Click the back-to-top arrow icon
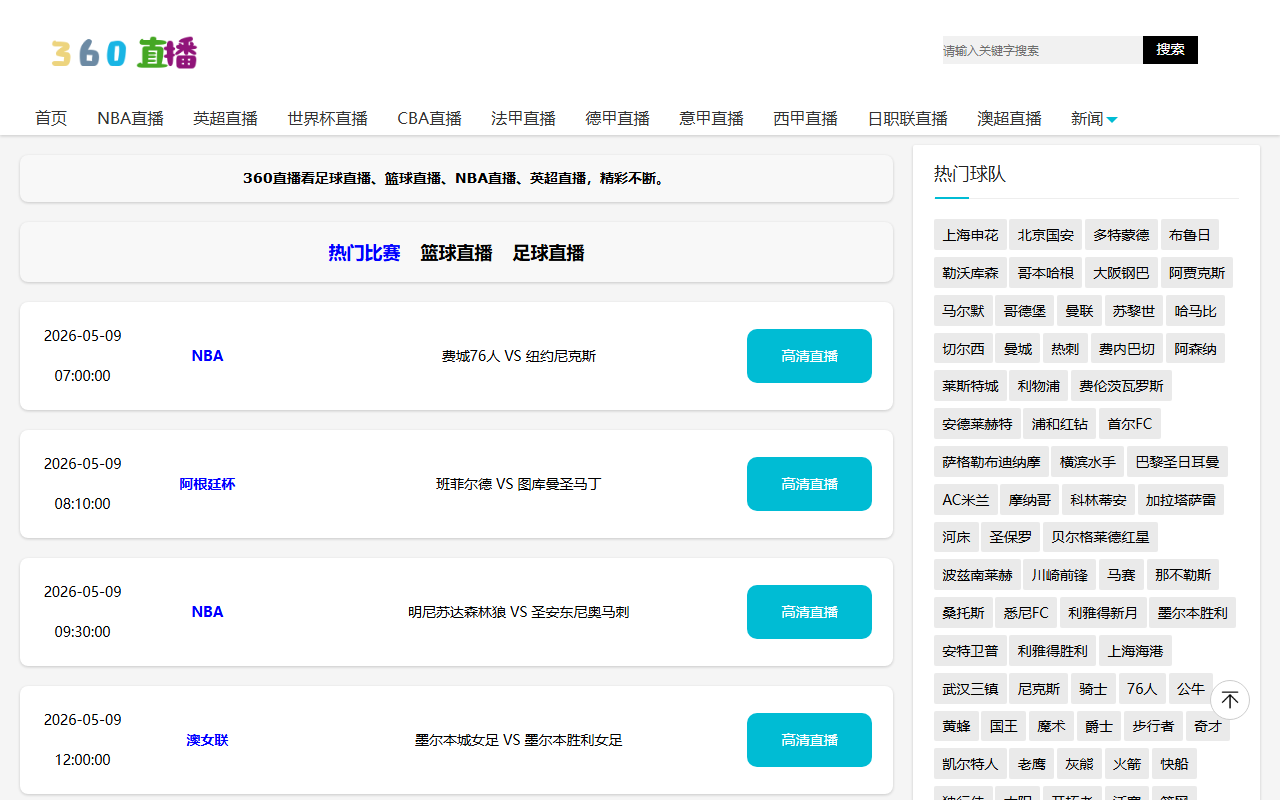The height and width of the screenshot is (800, 1280). (1230, 700)
